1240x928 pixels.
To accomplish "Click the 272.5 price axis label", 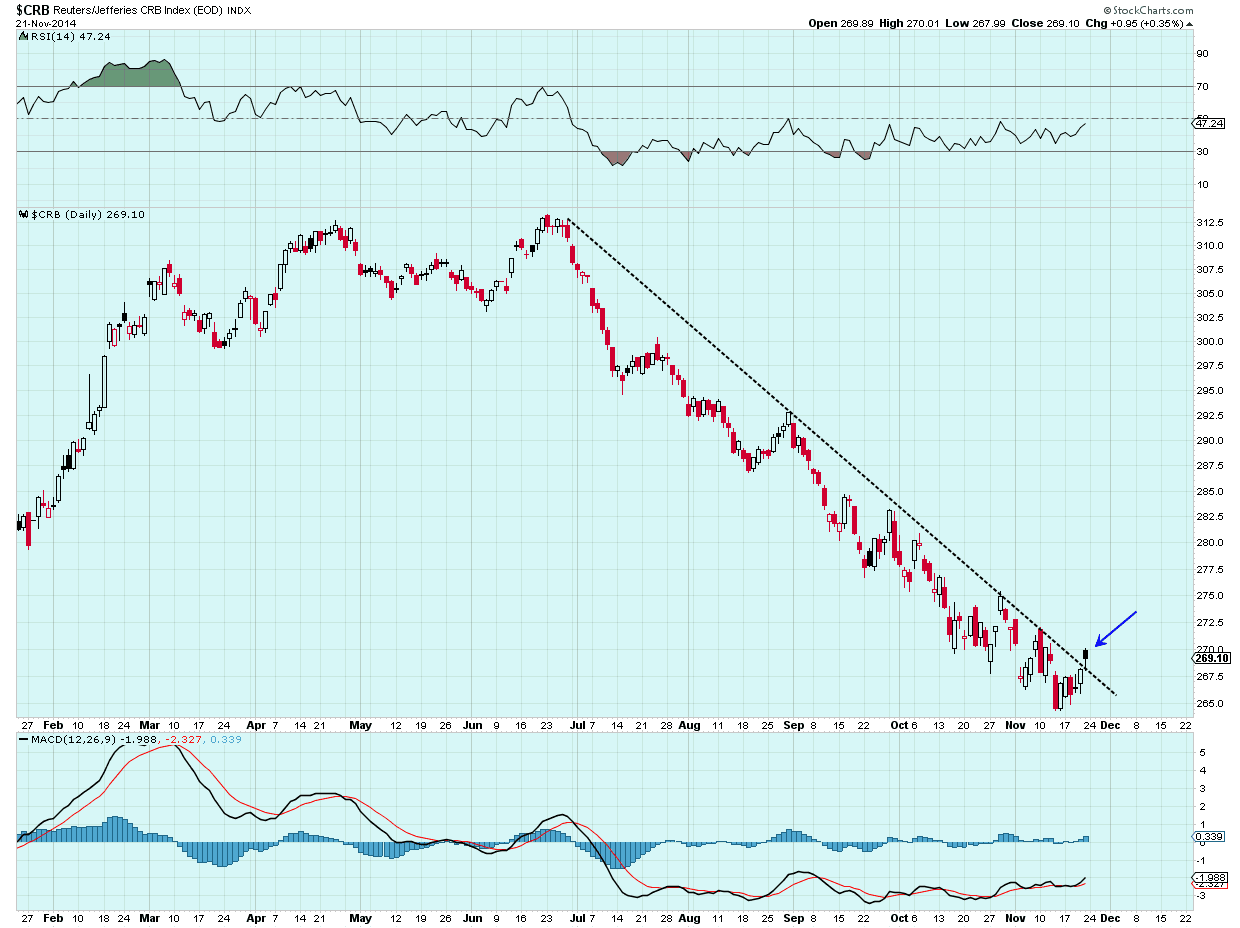I will [1209, 622].
